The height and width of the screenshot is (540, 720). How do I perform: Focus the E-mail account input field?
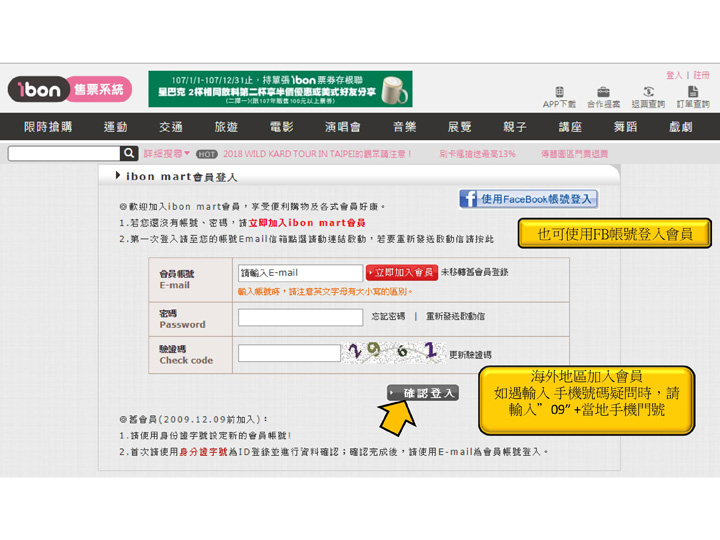300,272
